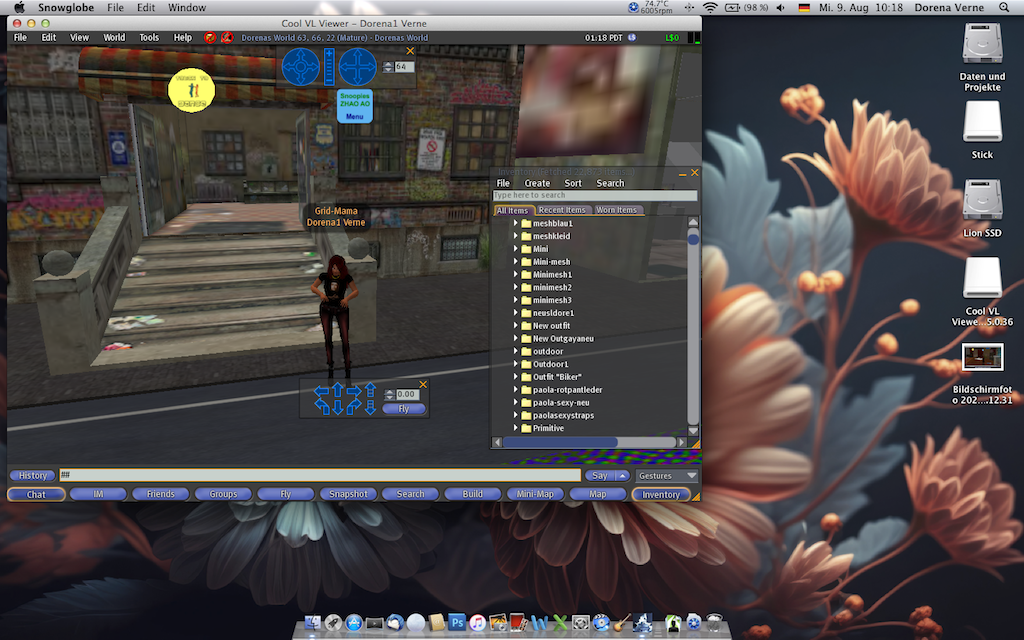Open the Gestures dropdown

(667, 476)
